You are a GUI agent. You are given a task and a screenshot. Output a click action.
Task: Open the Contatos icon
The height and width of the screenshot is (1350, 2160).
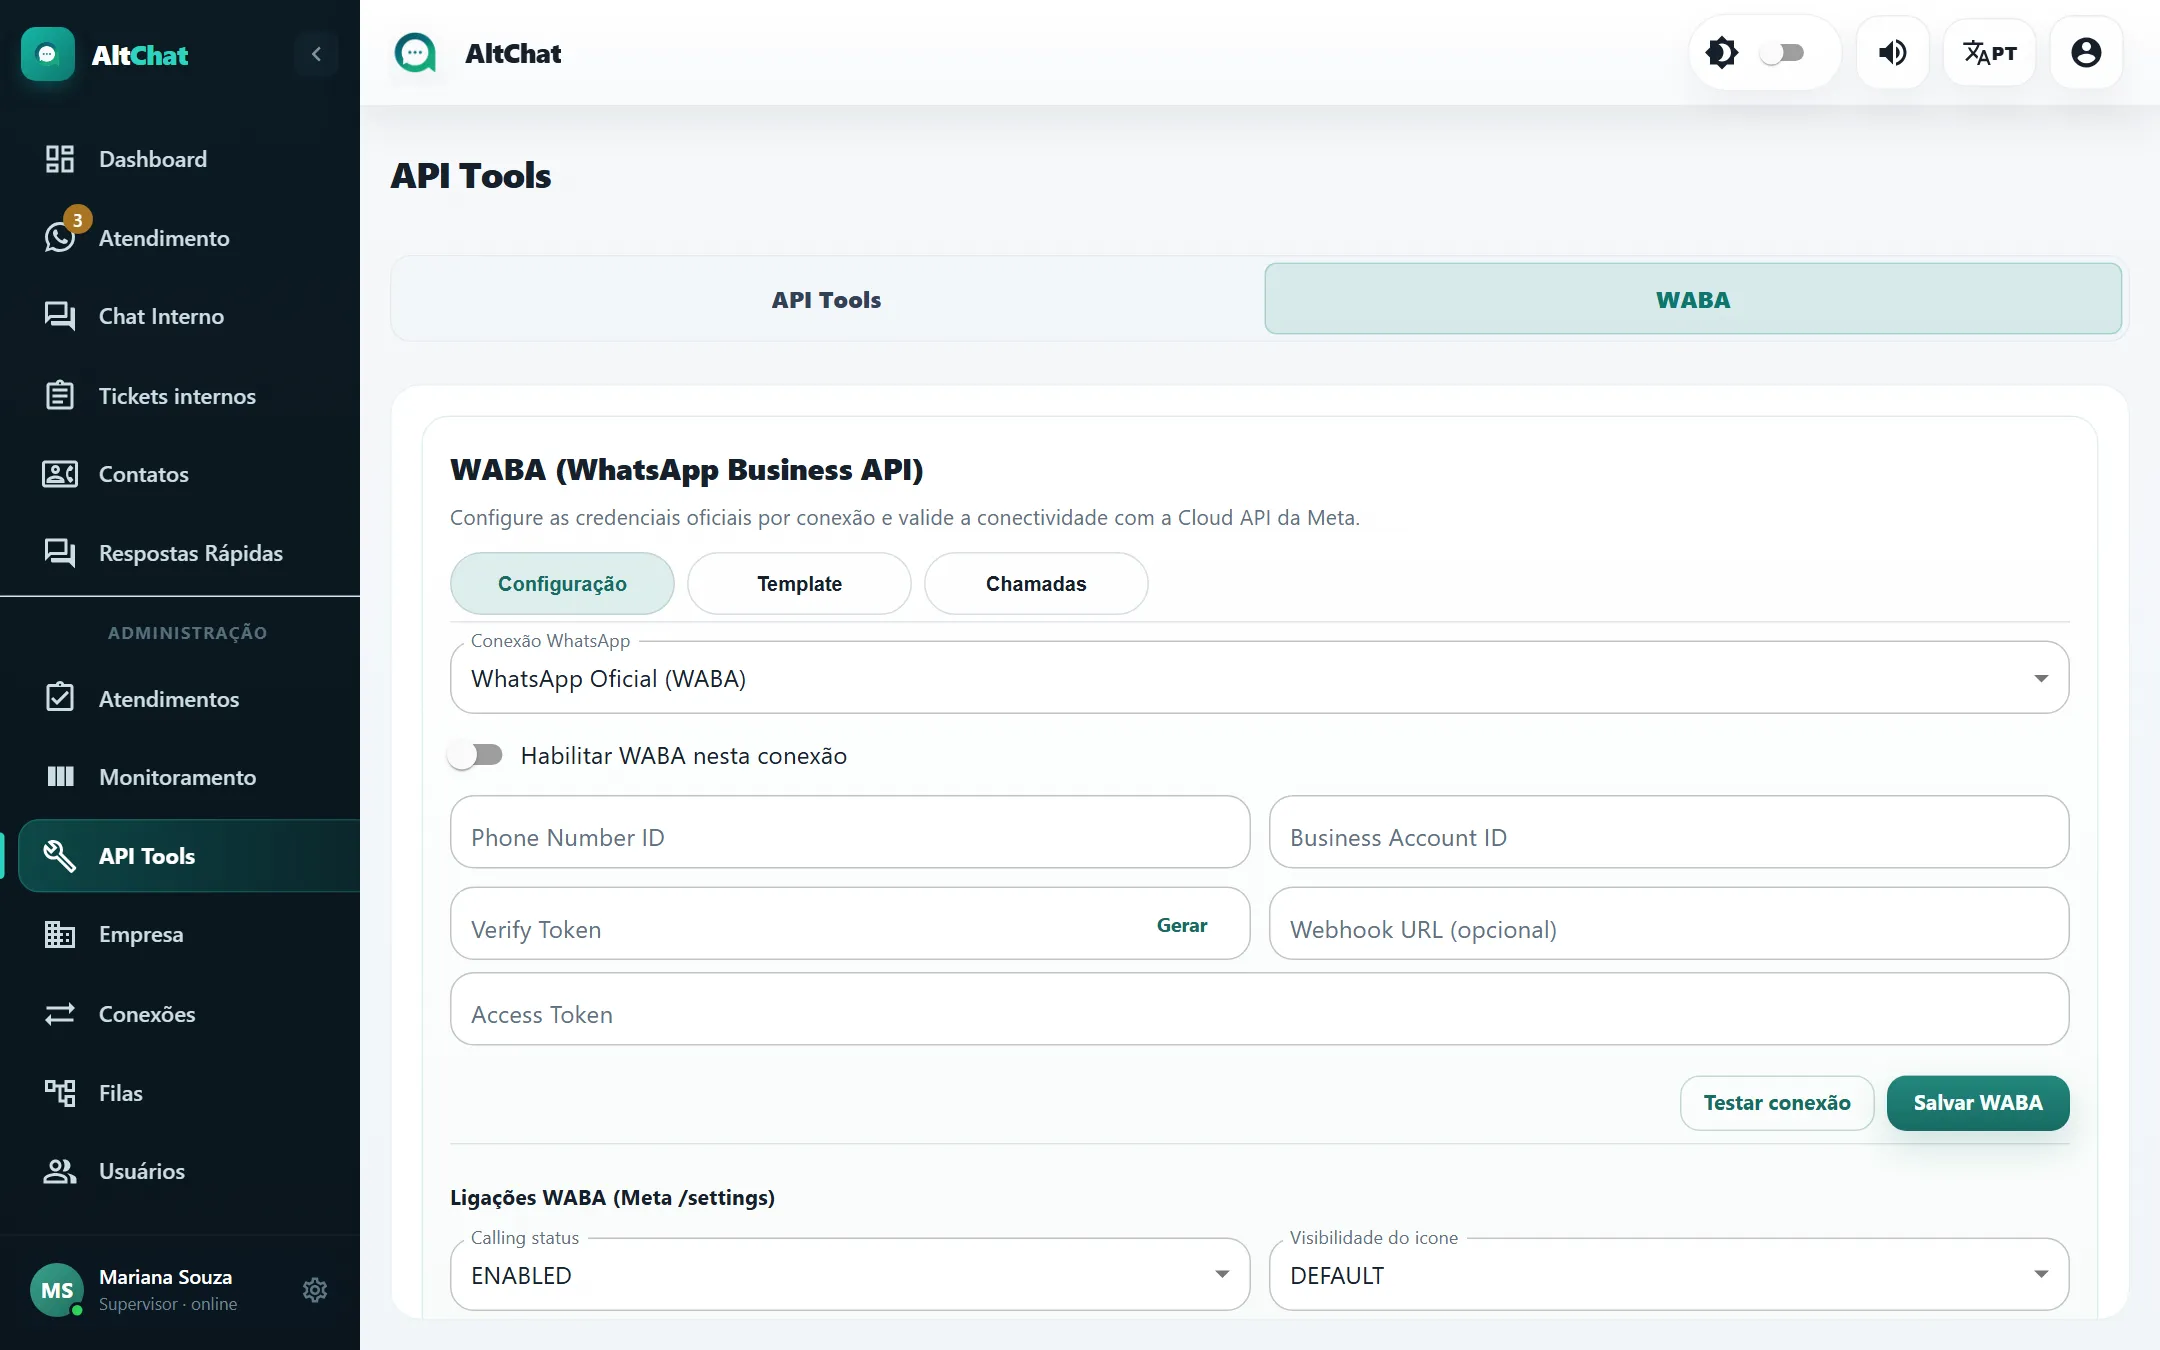(60, 474)
